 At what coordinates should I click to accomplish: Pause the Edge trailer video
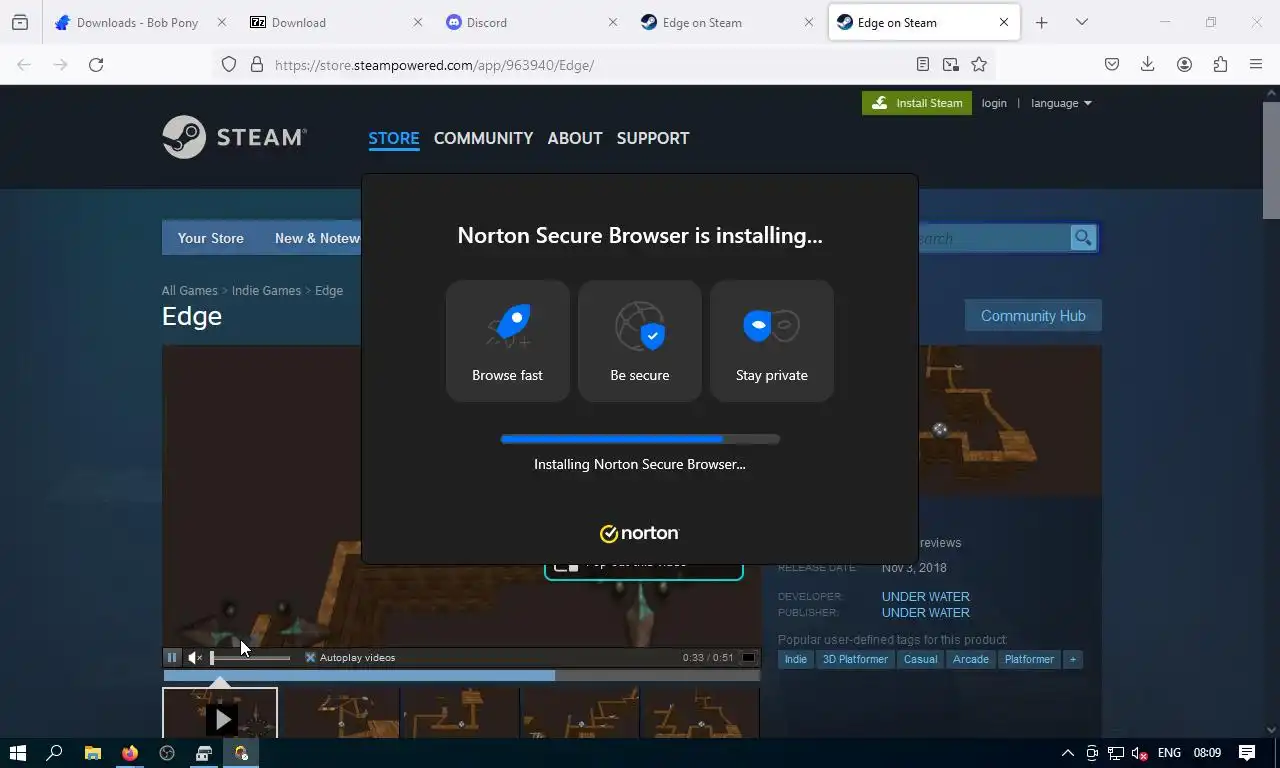point(172,657)
